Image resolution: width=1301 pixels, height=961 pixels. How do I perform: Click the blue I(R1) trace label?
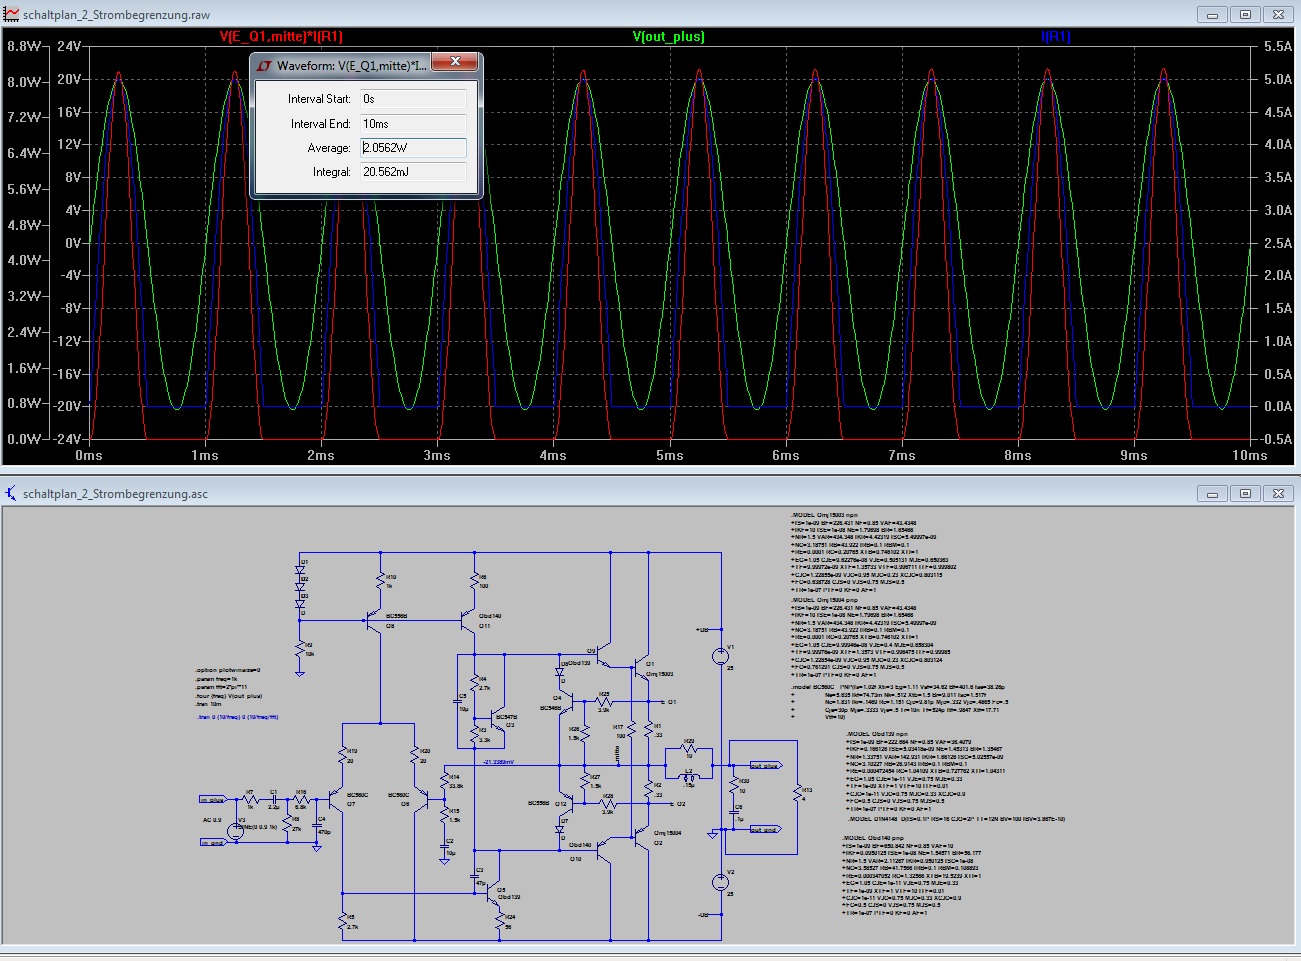(1056, 37)
